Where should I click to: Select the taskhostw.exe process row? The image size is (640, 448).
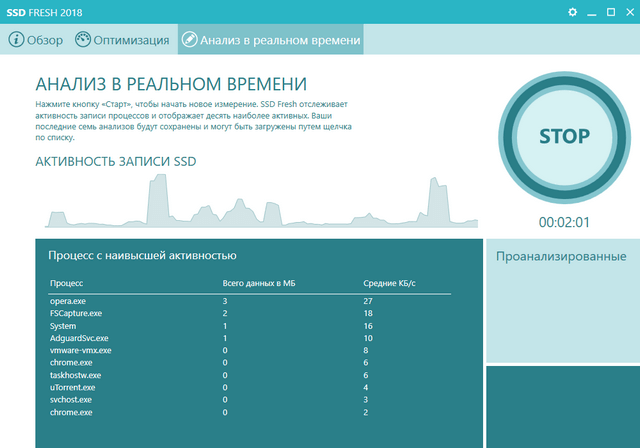249,375
